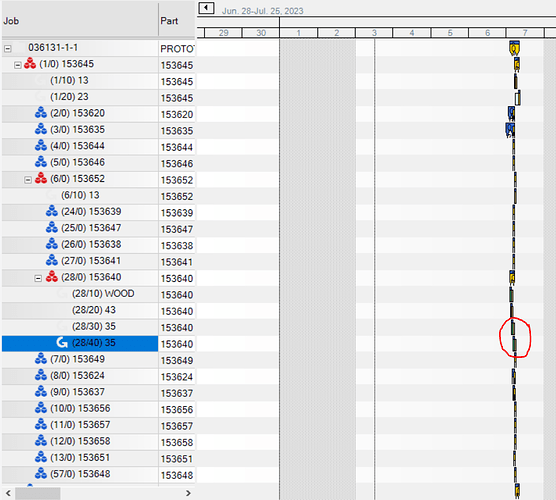Click the blue icon beside (10/0) 153656
The height and width of the screenshot is (500, 556).
(41, 408)
